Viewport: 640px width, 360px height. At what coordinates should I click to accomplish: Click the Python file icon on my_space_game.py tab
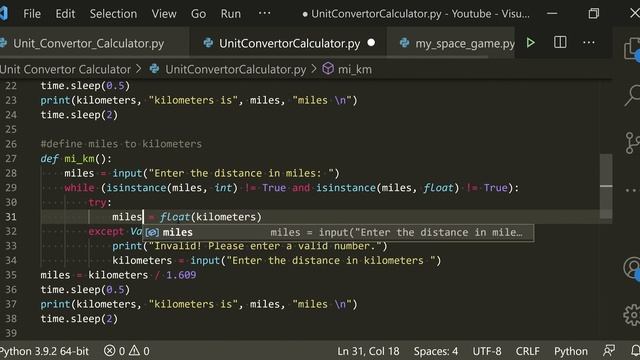tap(404, 42)
